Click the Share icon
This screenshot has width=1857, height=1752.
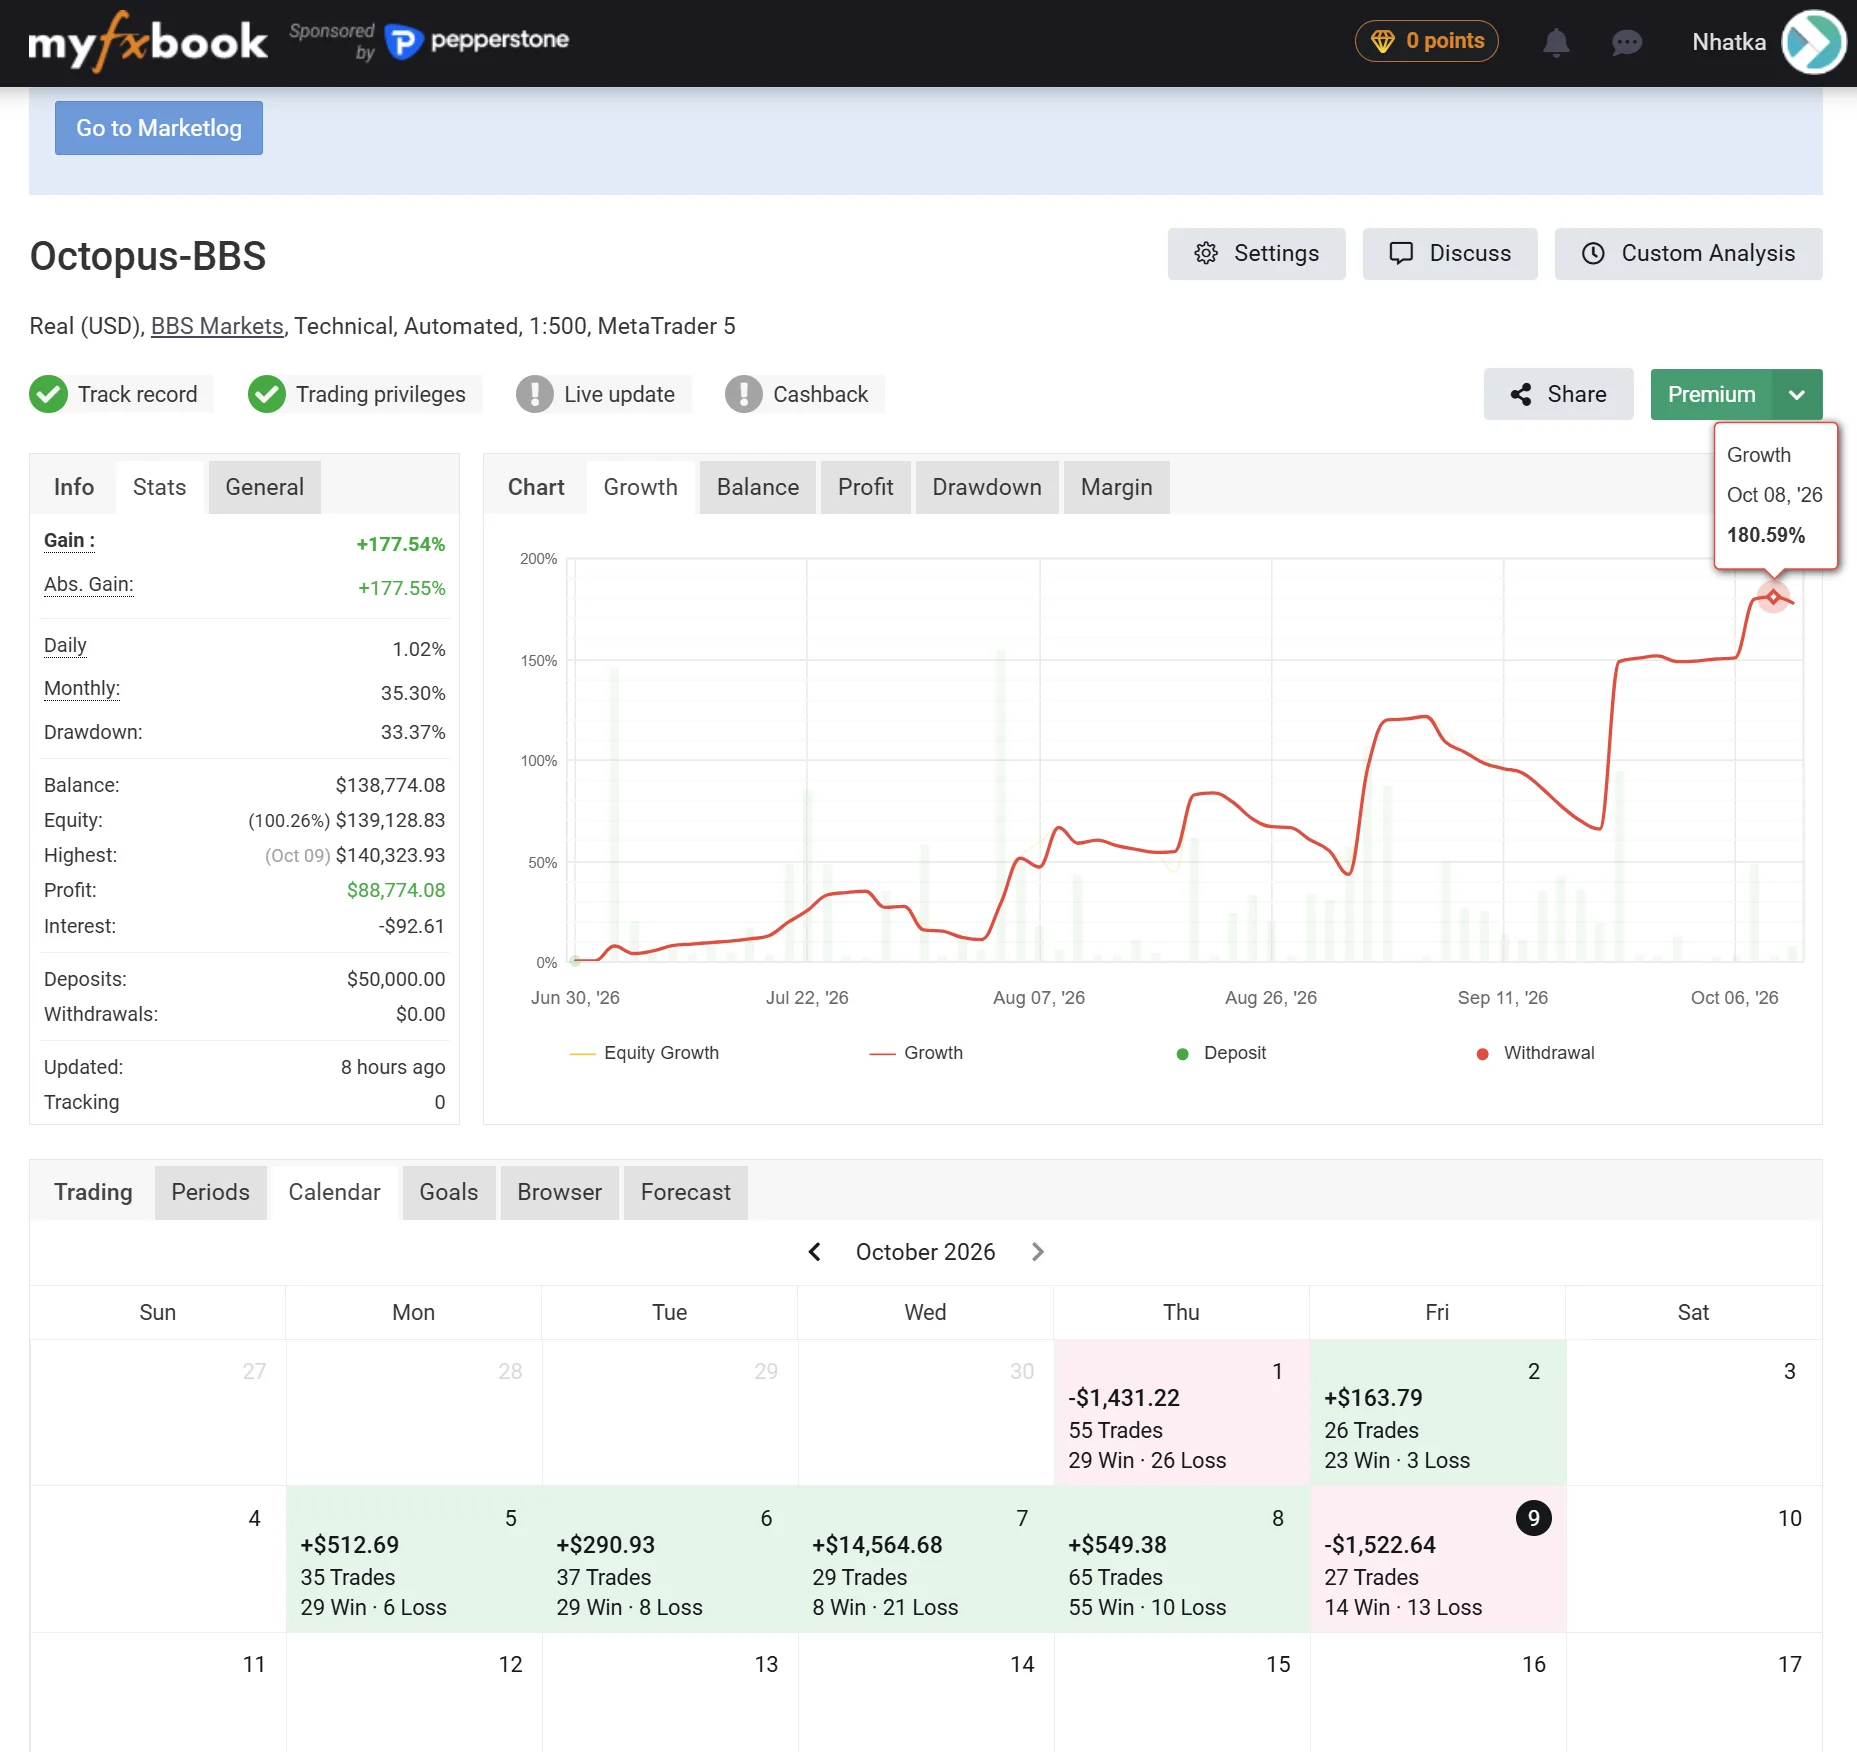tap(1521, 394)
